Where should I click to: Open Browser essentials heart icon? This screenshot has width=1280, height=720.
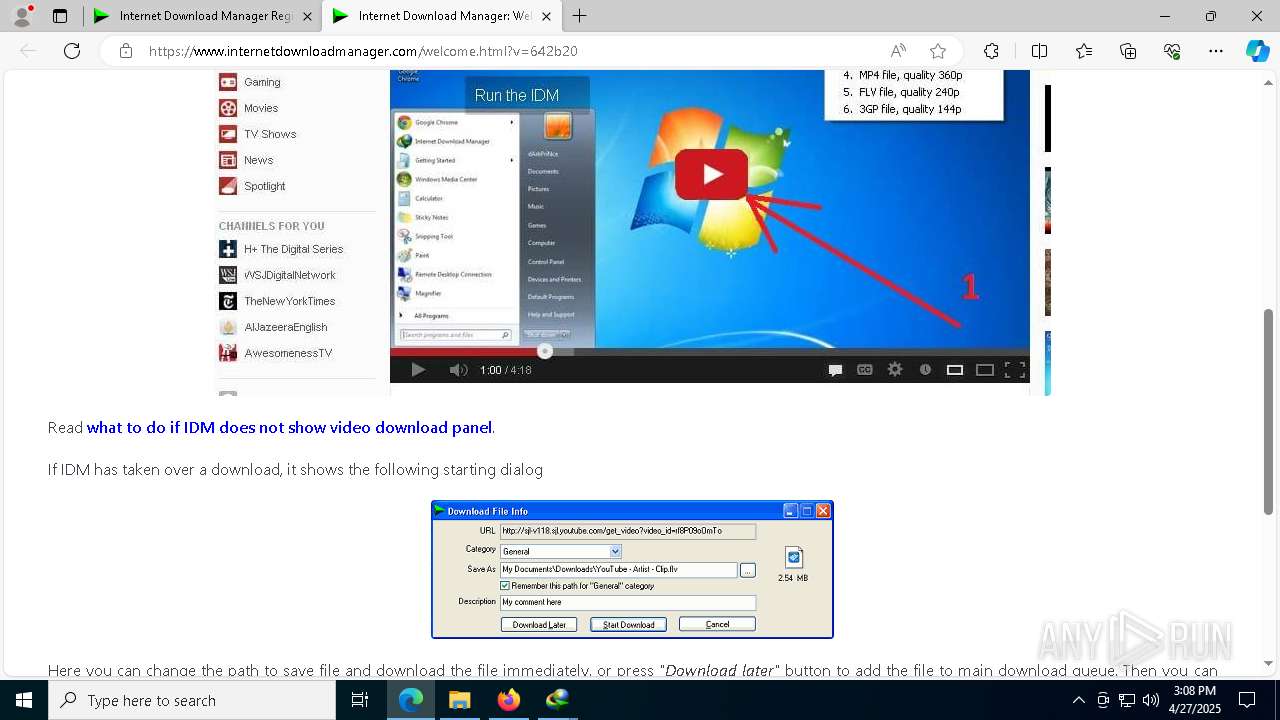point(1172,51)
